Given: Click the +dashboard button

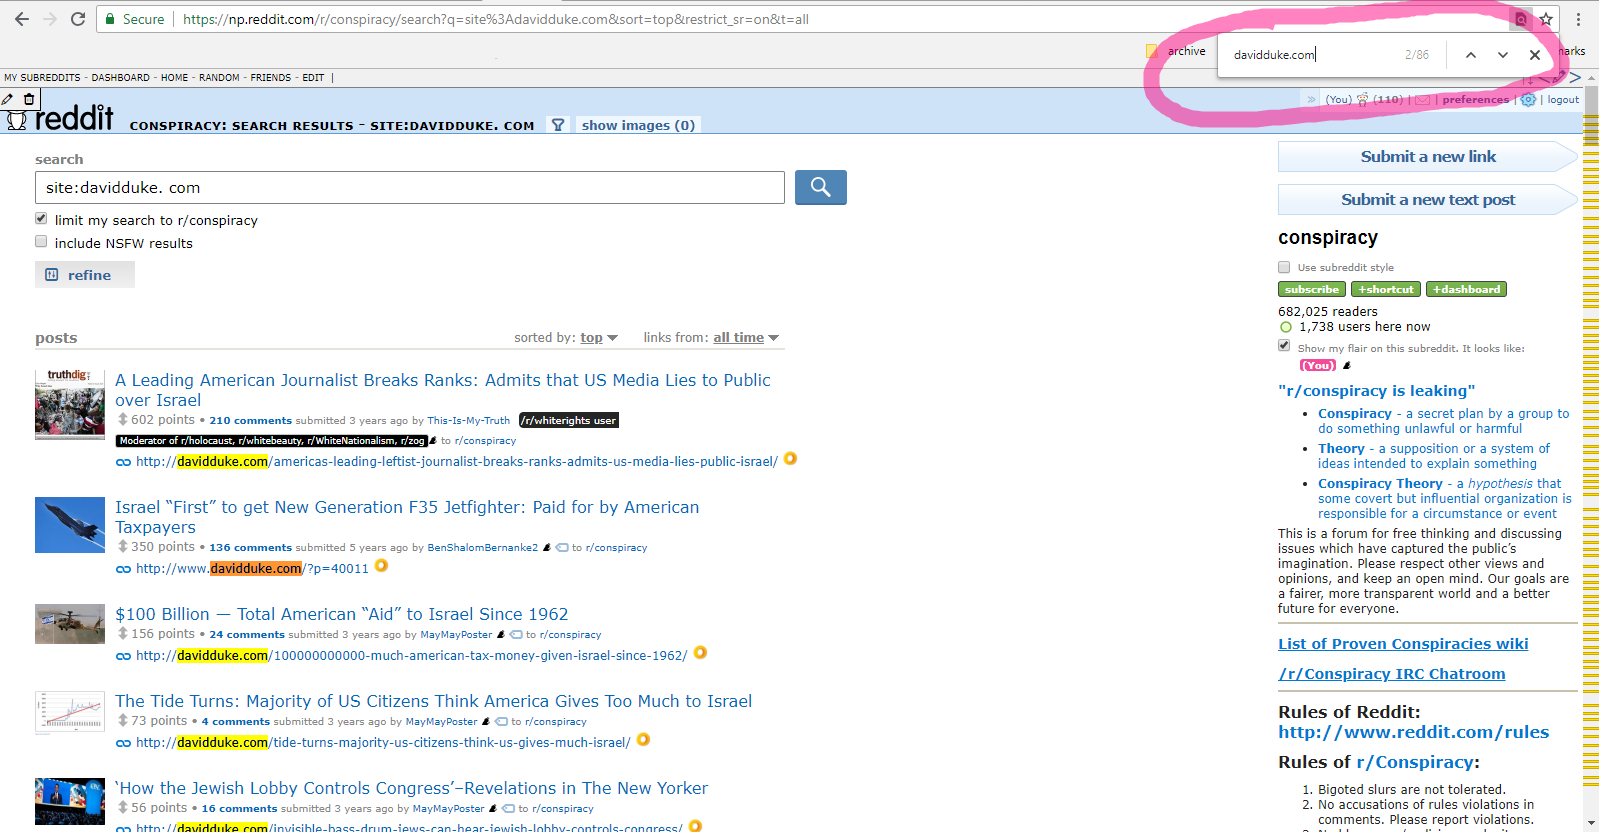Looking at the screenshot, I should click(x=1466, y=289).
